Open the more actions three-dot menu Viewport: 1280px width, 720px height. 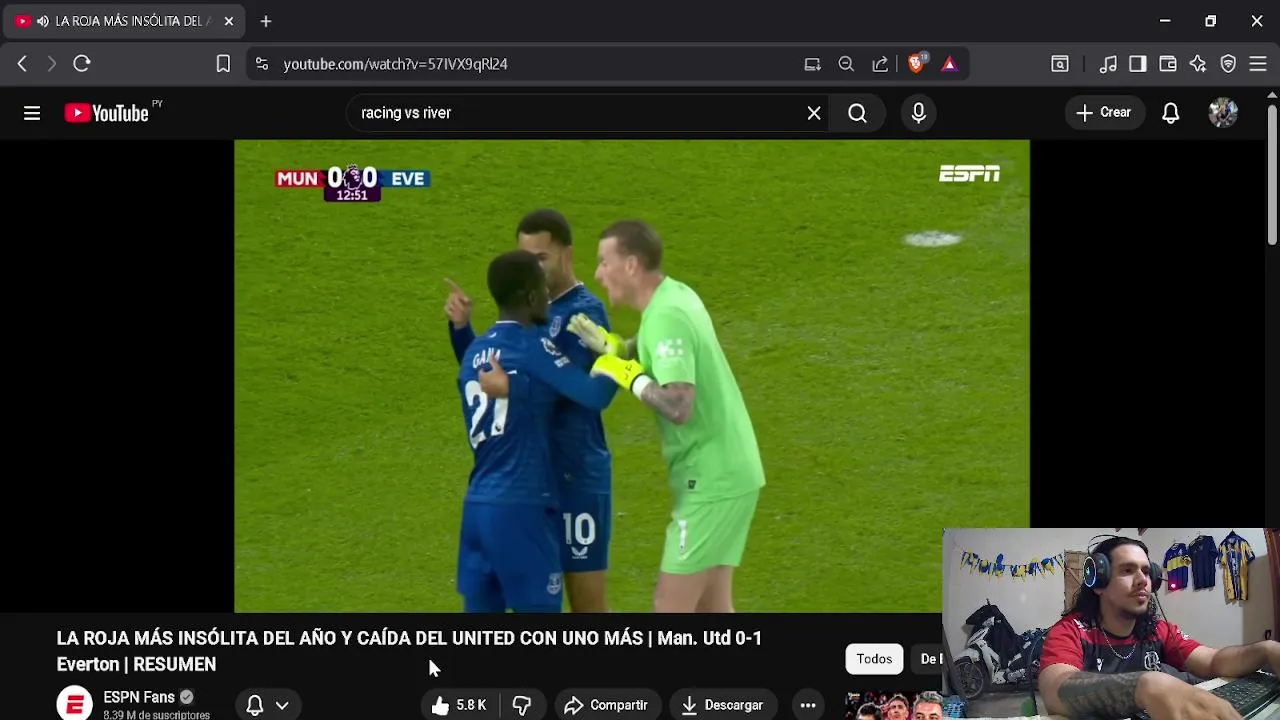point(808,705)
